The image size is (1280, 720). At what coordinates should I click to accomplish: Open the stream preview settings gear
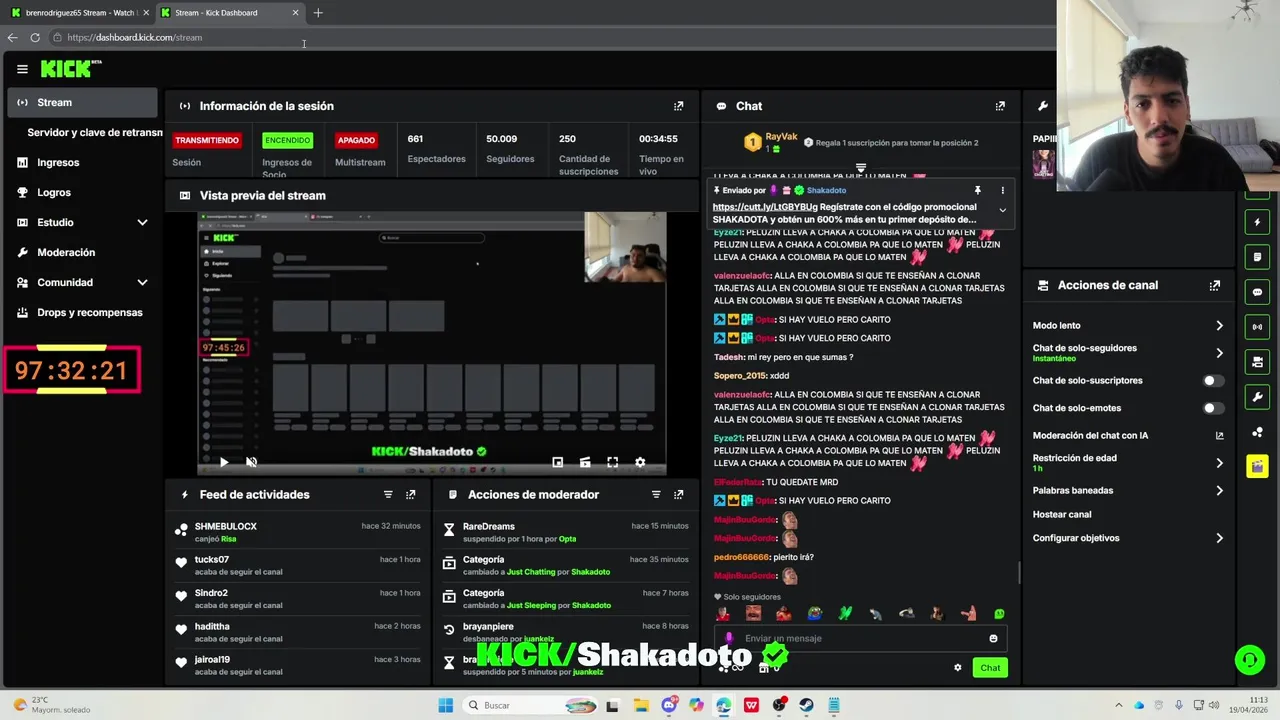click(640, 462)
